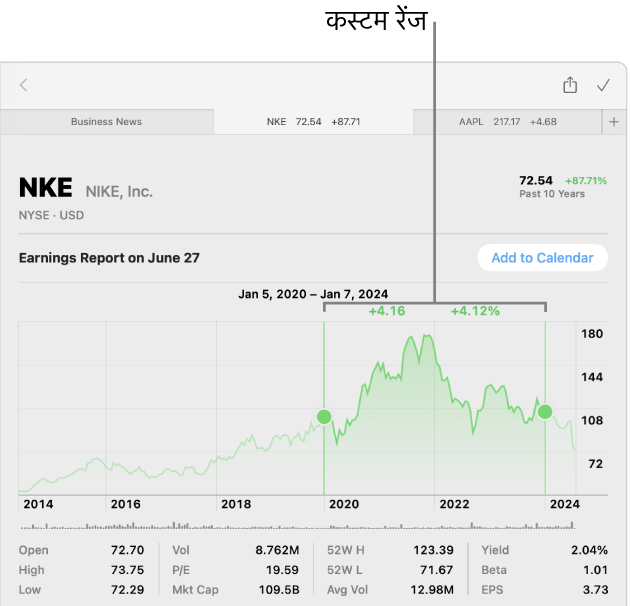The height and width of the screenshot is (606, 630).
Task: Click the volume bars strip under chart
Action: [297, 525]
